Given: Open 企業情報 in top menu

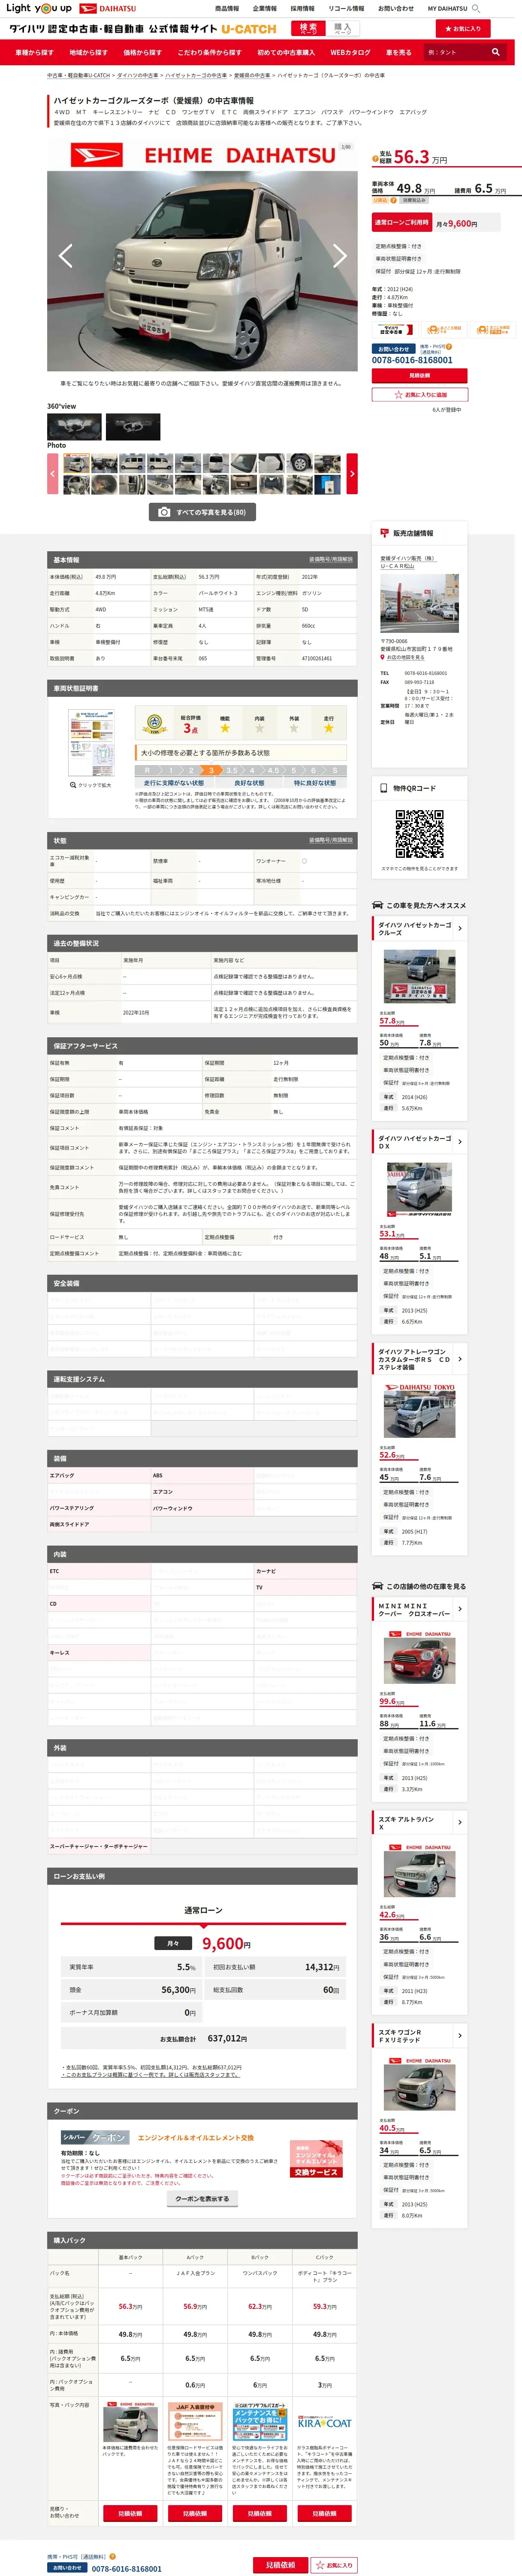Looking at the screenshot, I should [x=265, y=8].
